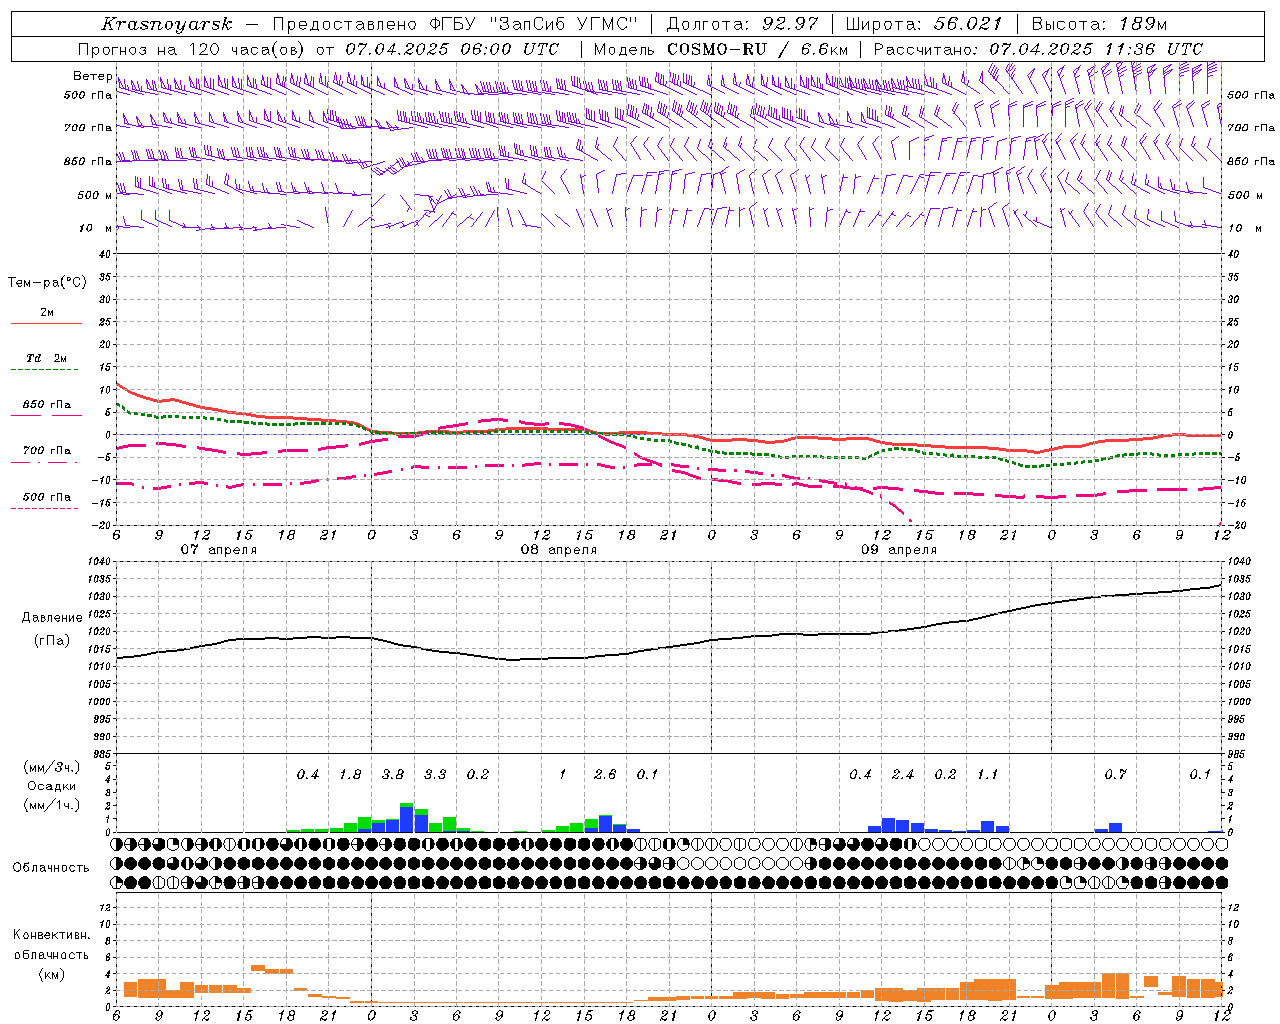Click the 07 апреля date label
The height and width of the screenshot is (1024, 1280).
pyautogui.click(x=218, y=550)
